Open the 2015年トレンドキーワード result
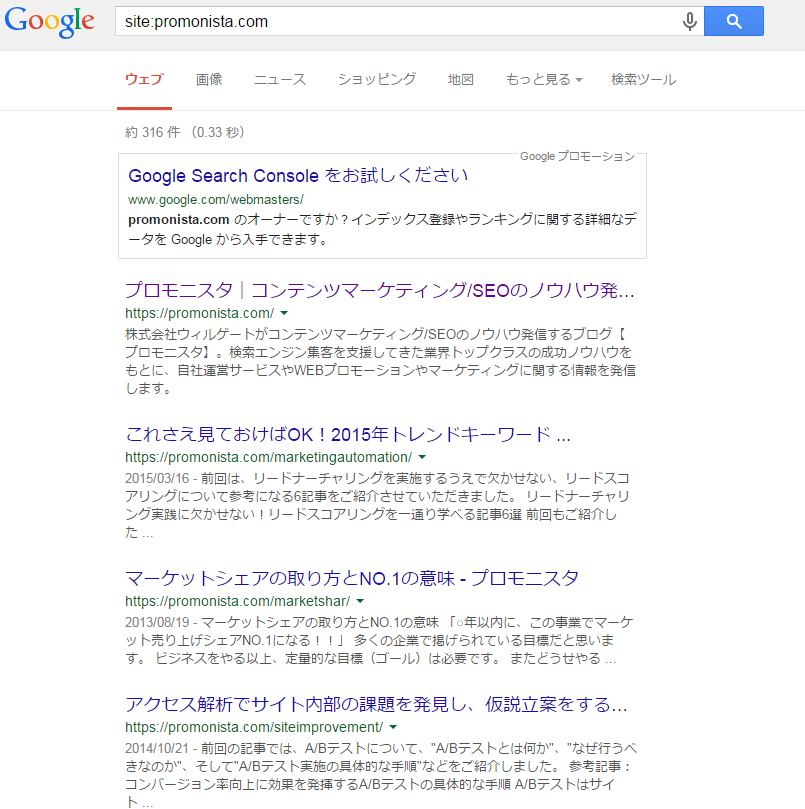 point(348,435)
